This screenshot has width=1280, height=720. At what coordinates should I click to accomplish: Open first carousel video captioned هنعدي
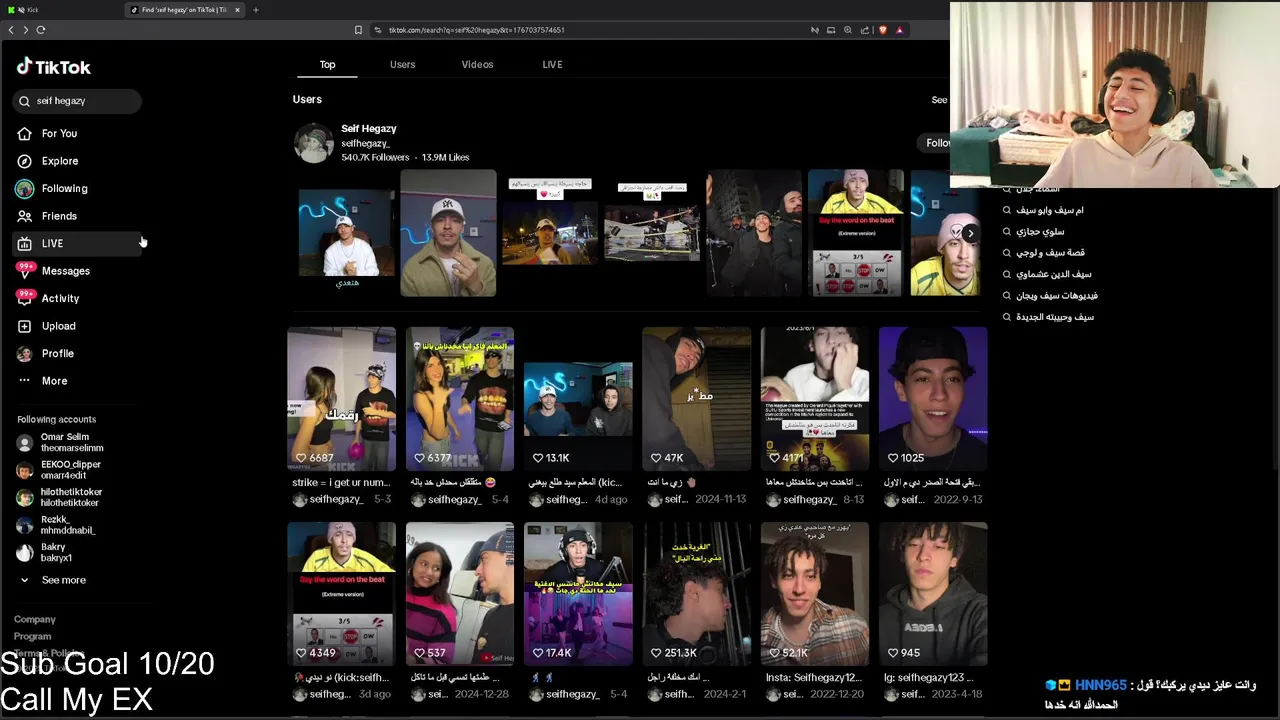click(346, 233)
